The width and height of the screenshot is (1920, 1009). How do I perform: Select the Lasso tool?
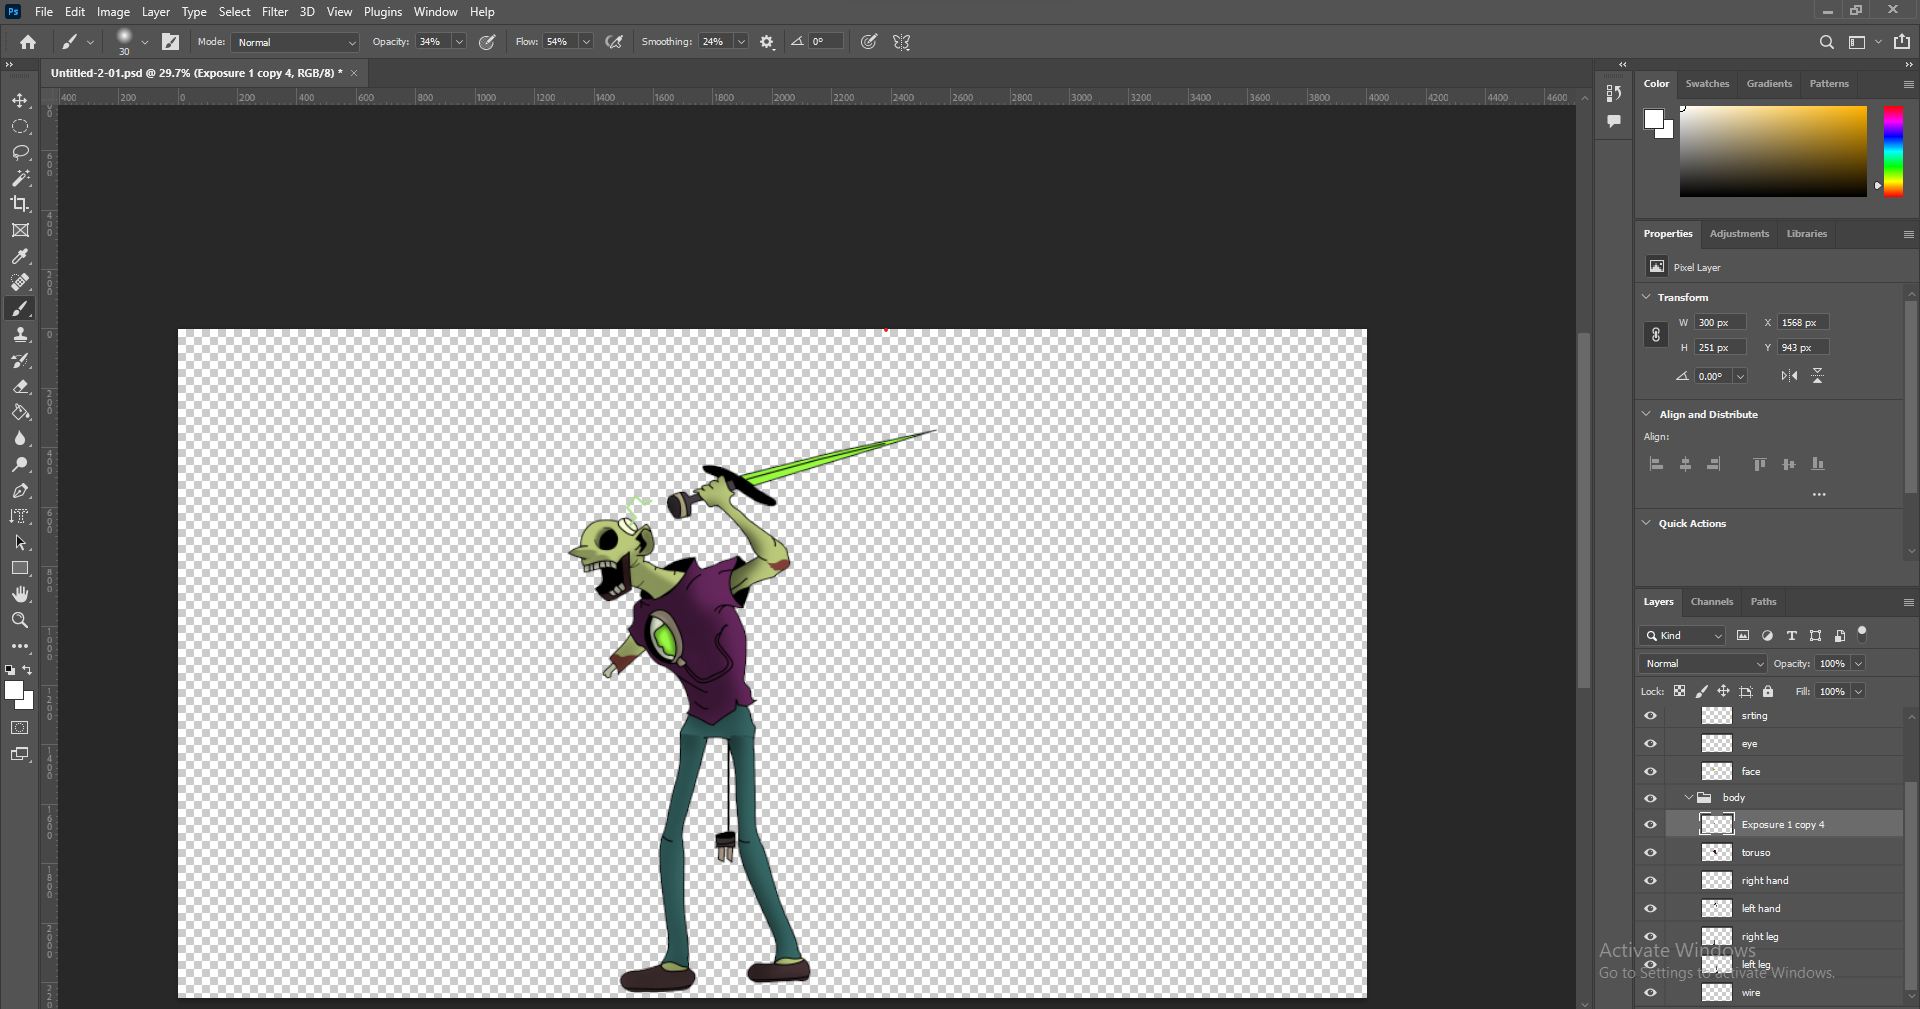20,152
